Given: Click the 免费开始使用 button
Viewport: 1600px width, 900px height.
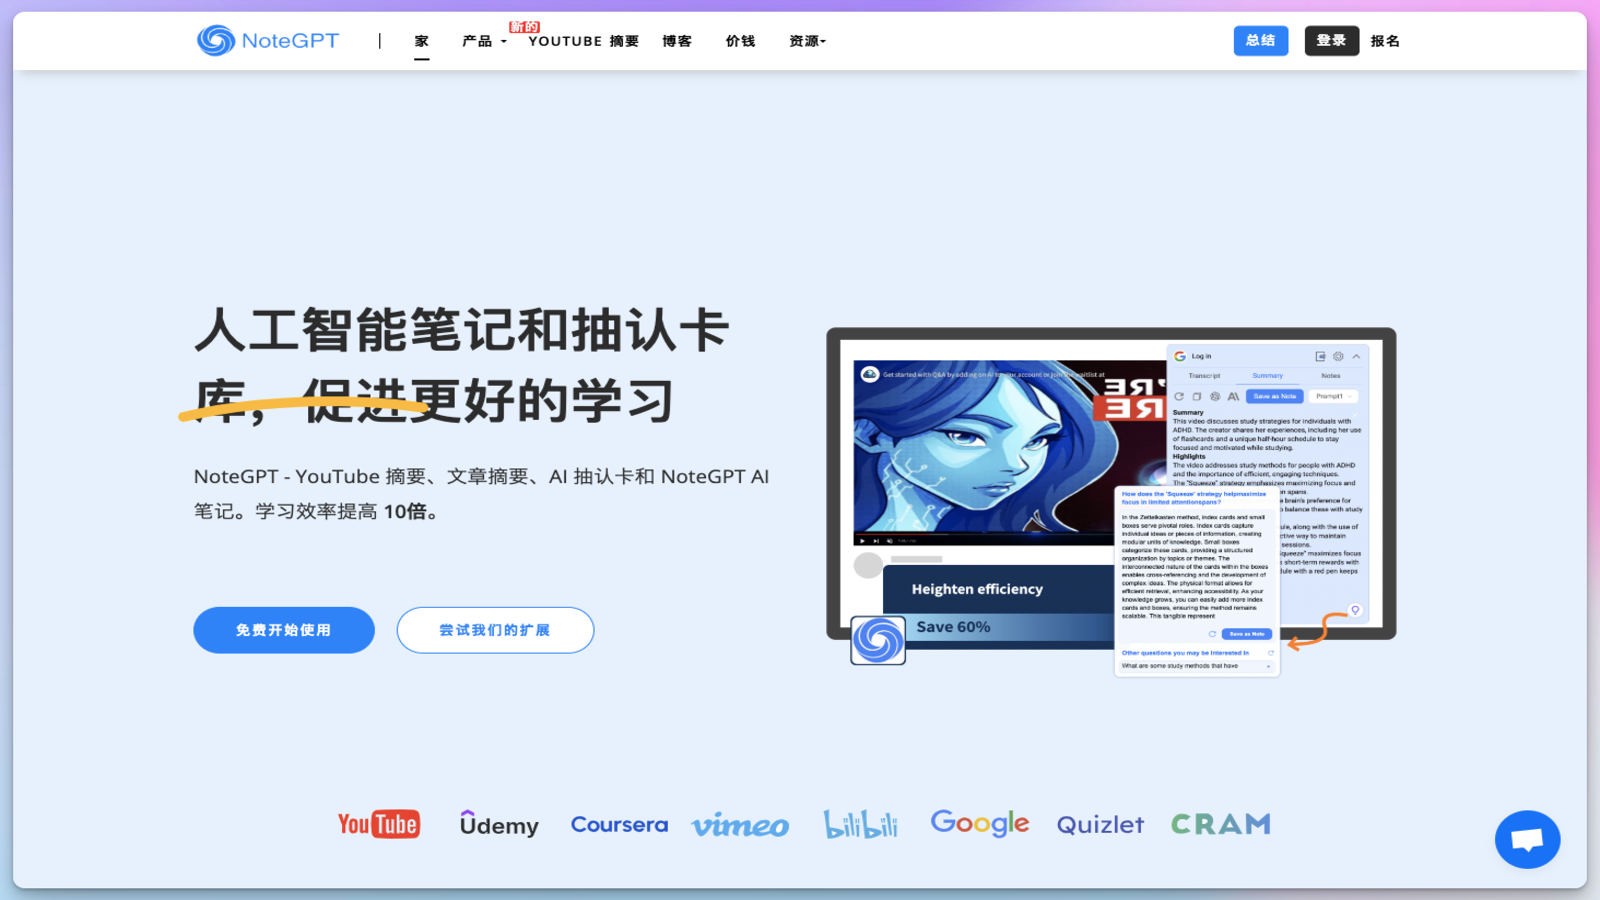Looking at the screenshot, I should coord(284,630).
